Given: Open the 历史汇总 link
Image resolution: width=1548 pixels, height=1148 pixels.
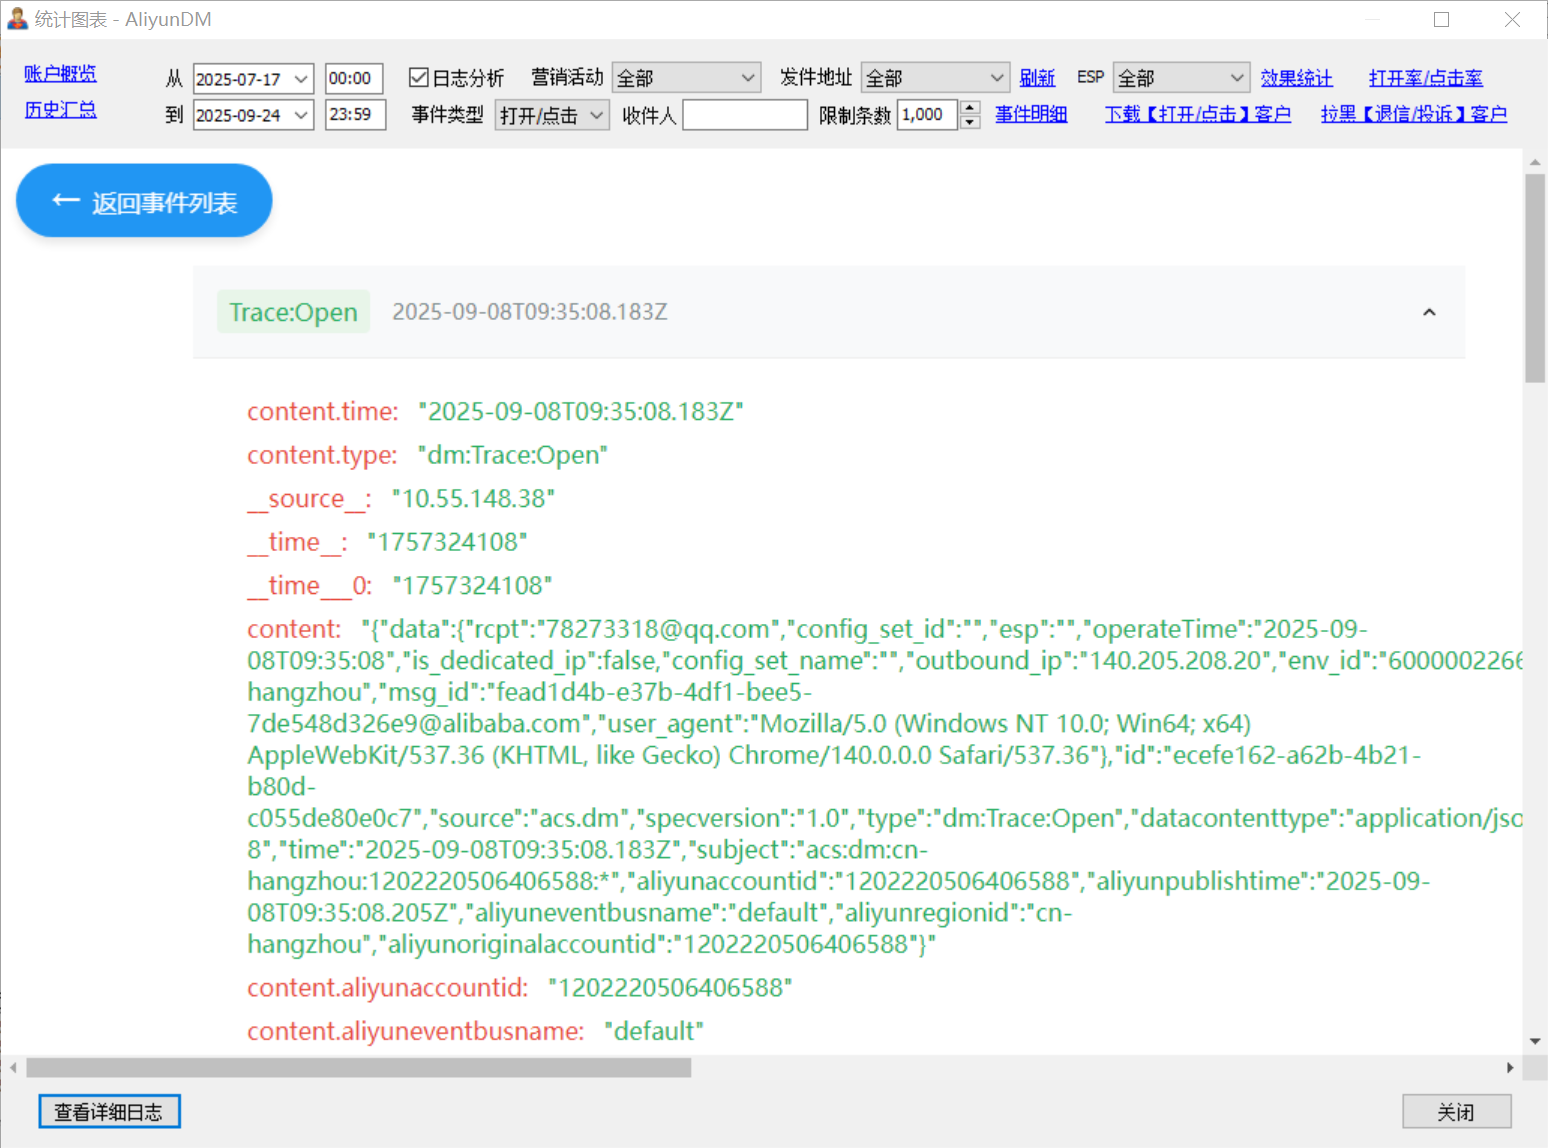Looking at the screenshot, I should [60, 110].
